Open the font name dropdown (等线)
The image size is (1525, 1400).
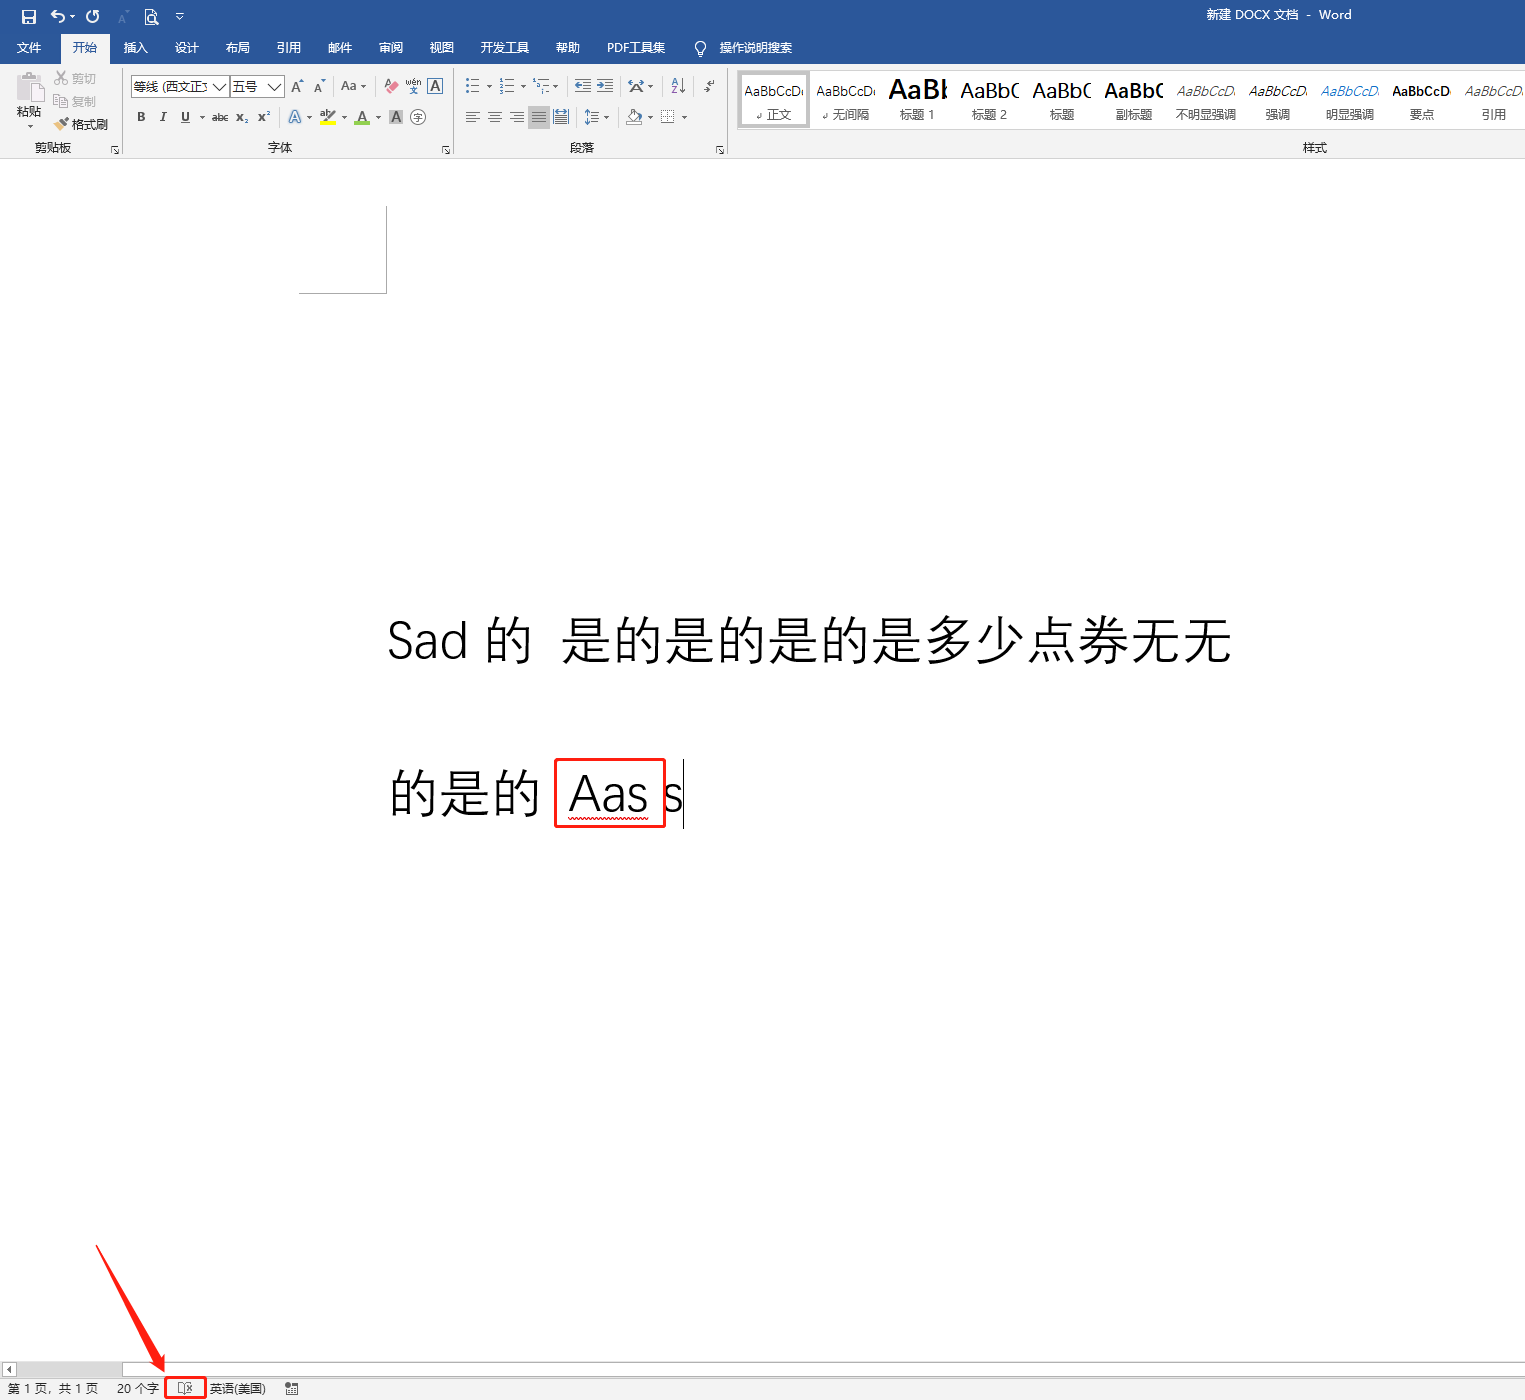pyautogui.click(x=220, y=87)
